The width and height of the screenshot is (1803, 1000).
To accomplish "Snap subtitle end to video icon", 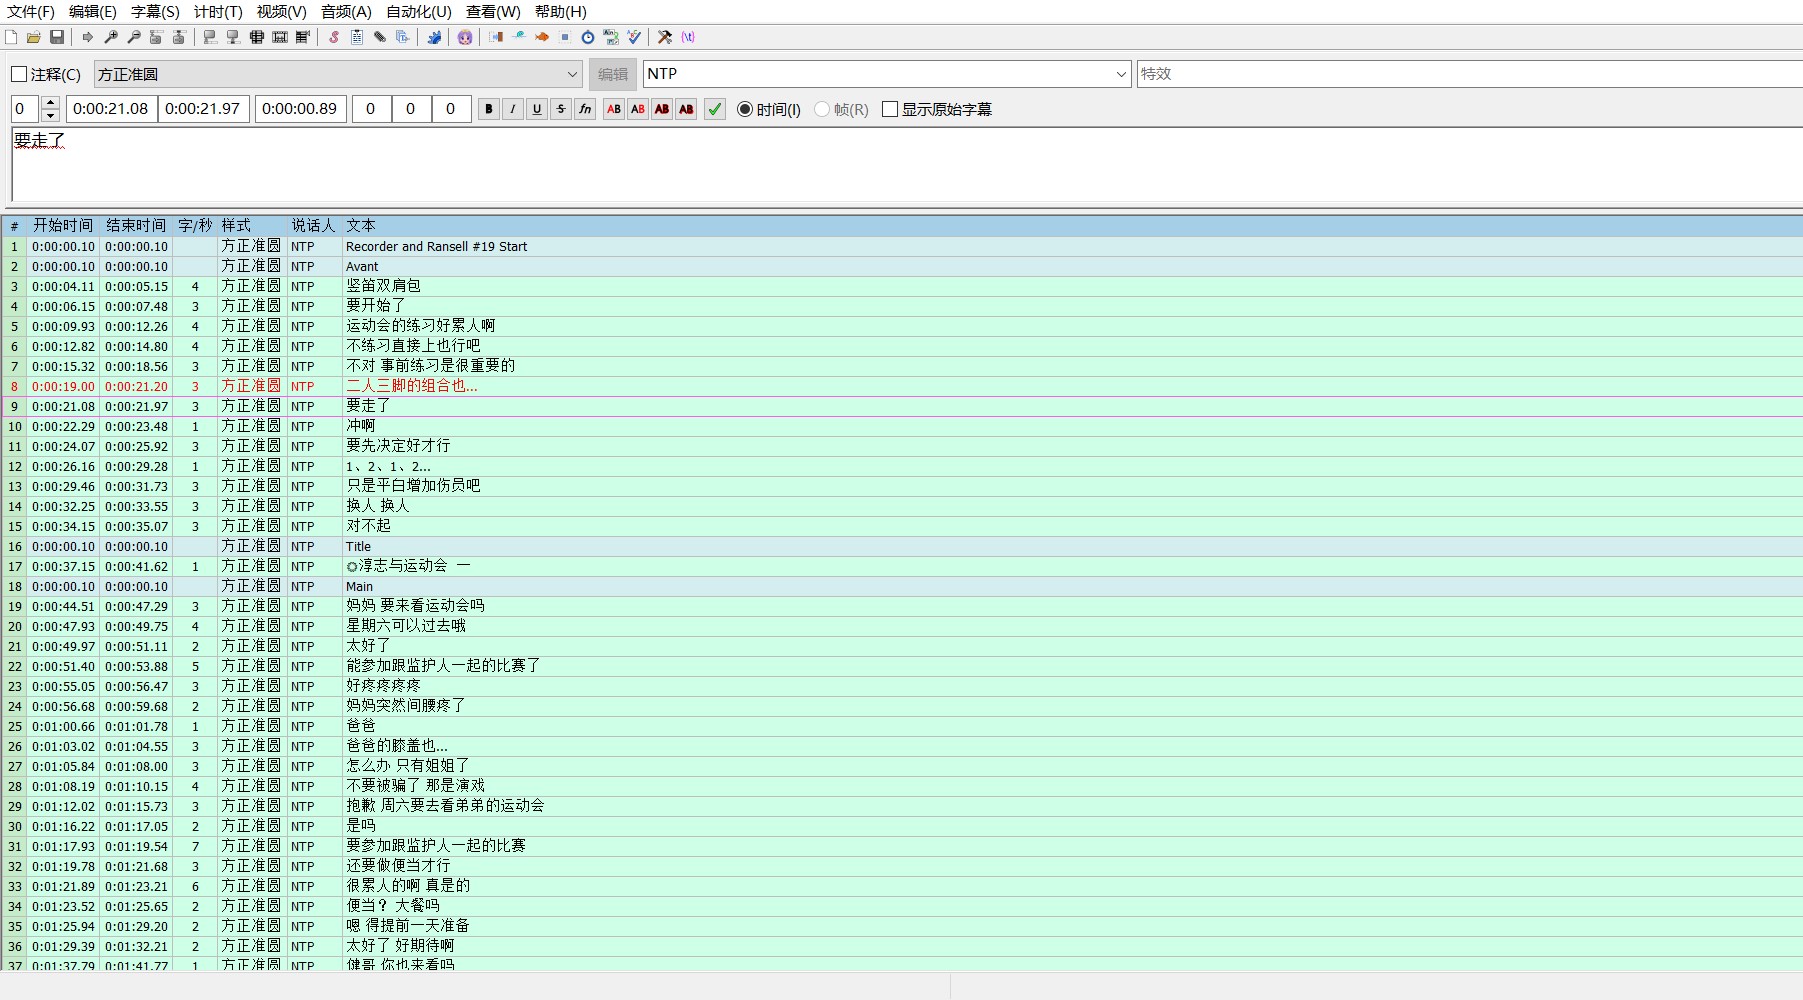I will pyautogui.click(x=233, y=37).
